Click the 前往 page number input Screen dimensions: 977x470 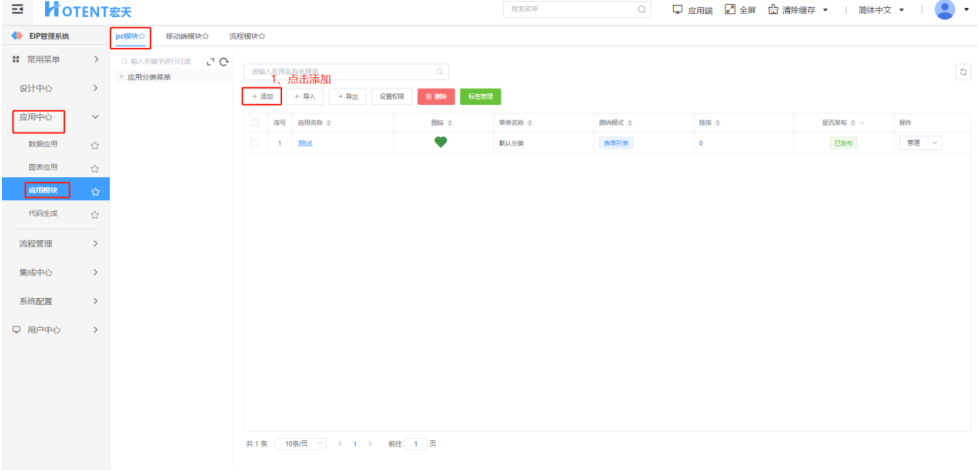click(x=416, y=444)
